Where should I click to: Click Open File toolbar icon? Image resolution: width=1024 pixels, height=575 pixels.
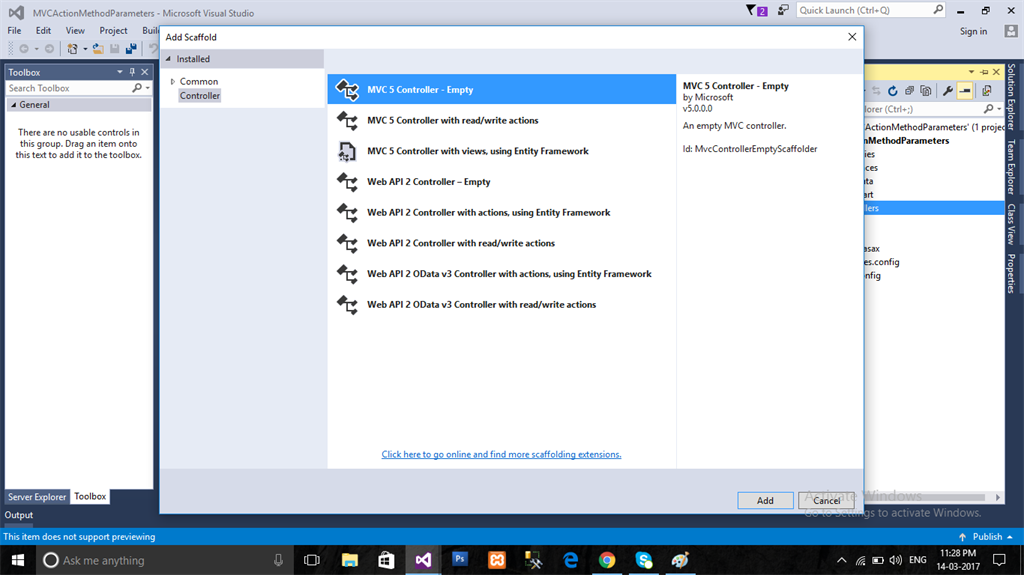tap(98, 49)
